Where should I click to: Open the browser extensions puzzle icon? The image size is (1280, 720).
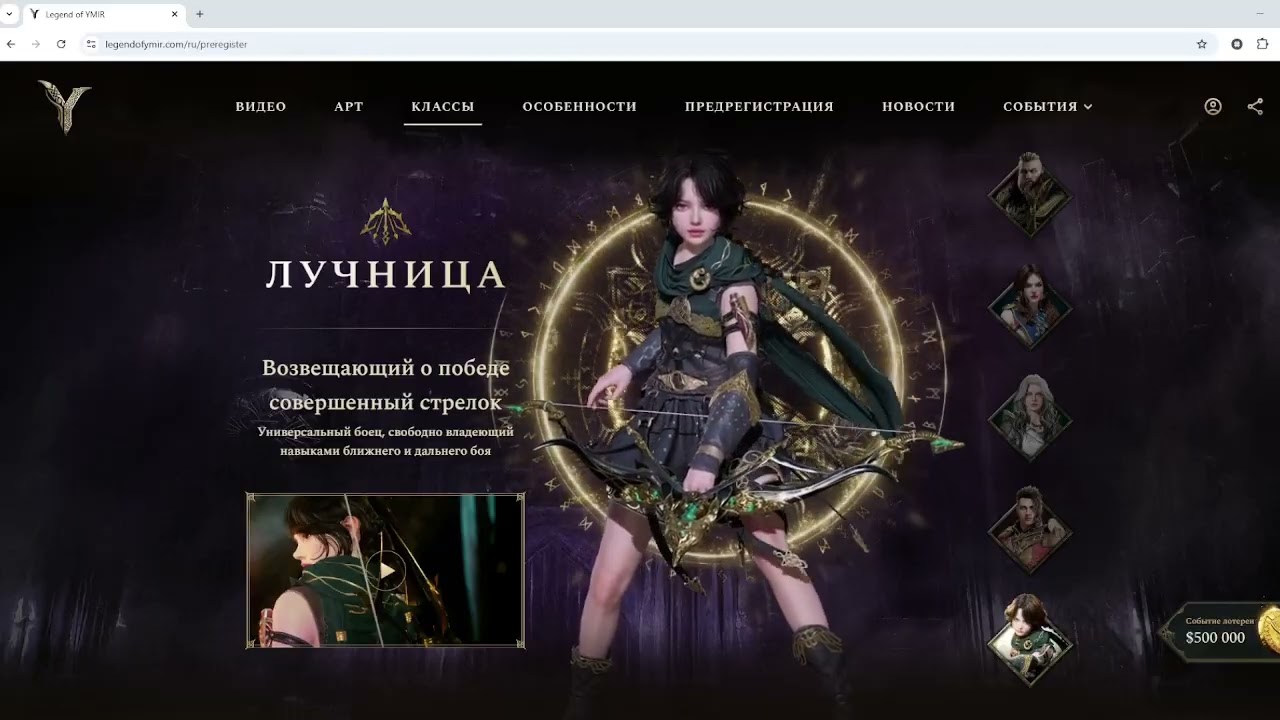[x=1263, y=44]
